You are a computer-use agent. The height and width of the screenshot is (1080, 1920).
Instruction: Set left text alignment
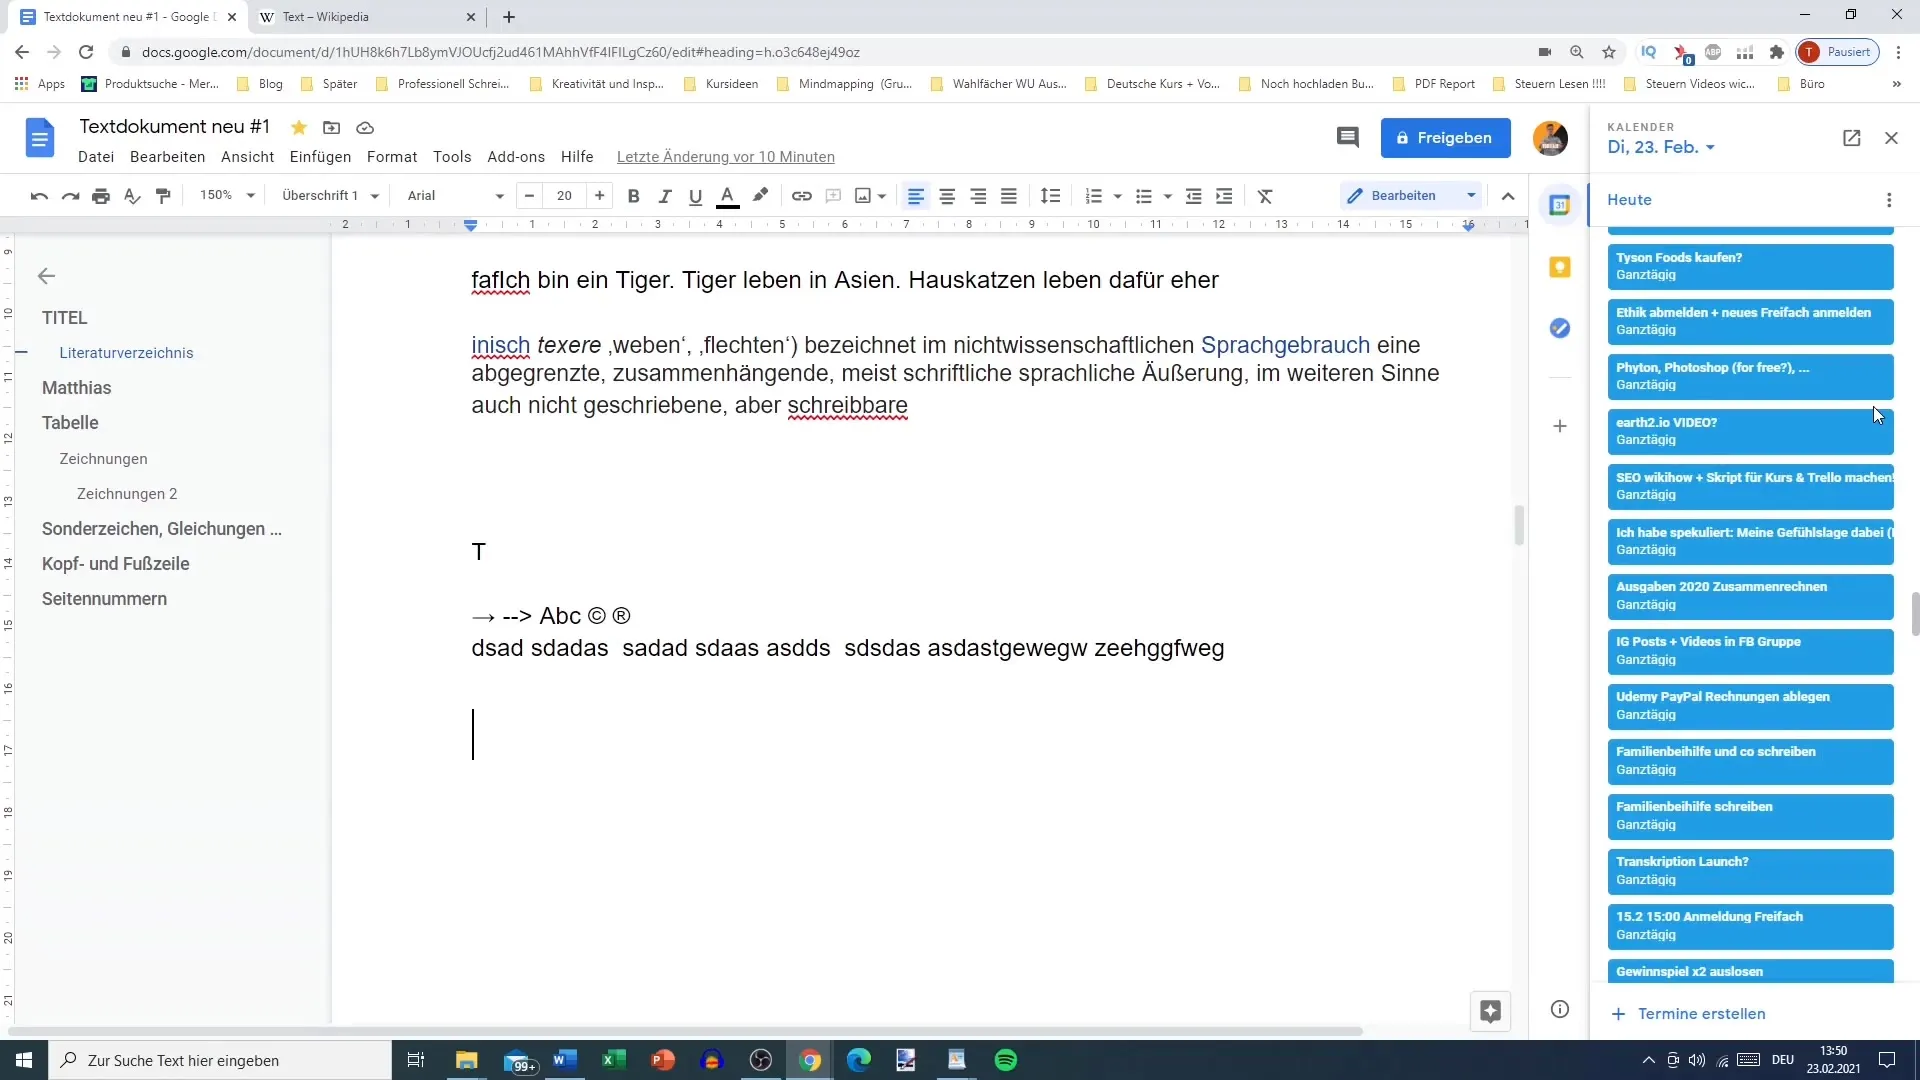pos(916,196)
